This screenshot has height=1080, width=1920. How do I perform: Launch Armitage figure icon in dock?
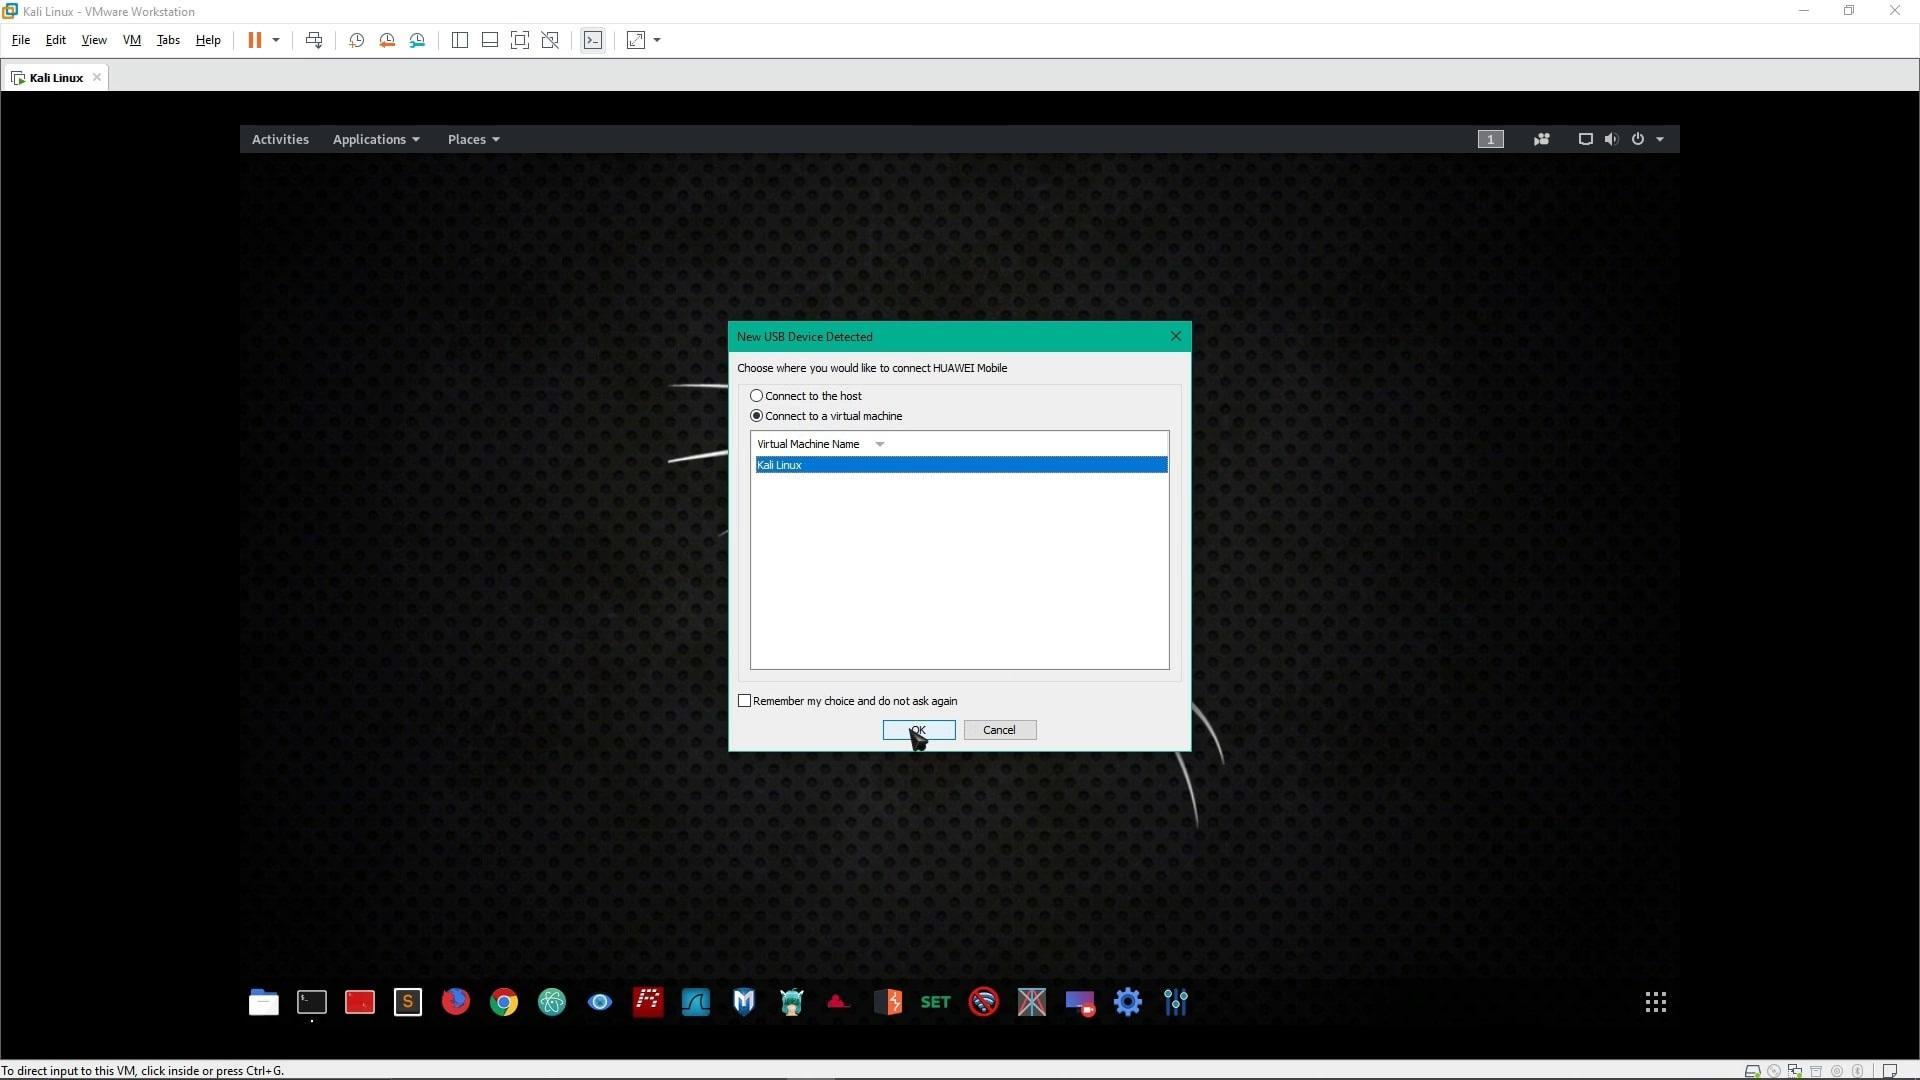click(792, 1002)
